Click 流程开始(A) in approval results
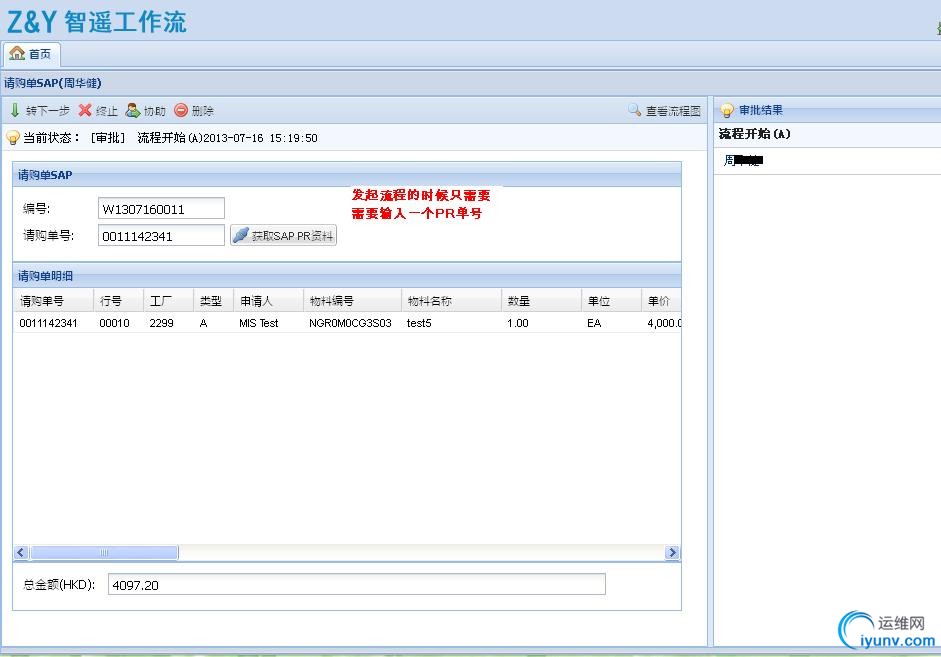941x657 pixels. (755, 134)
